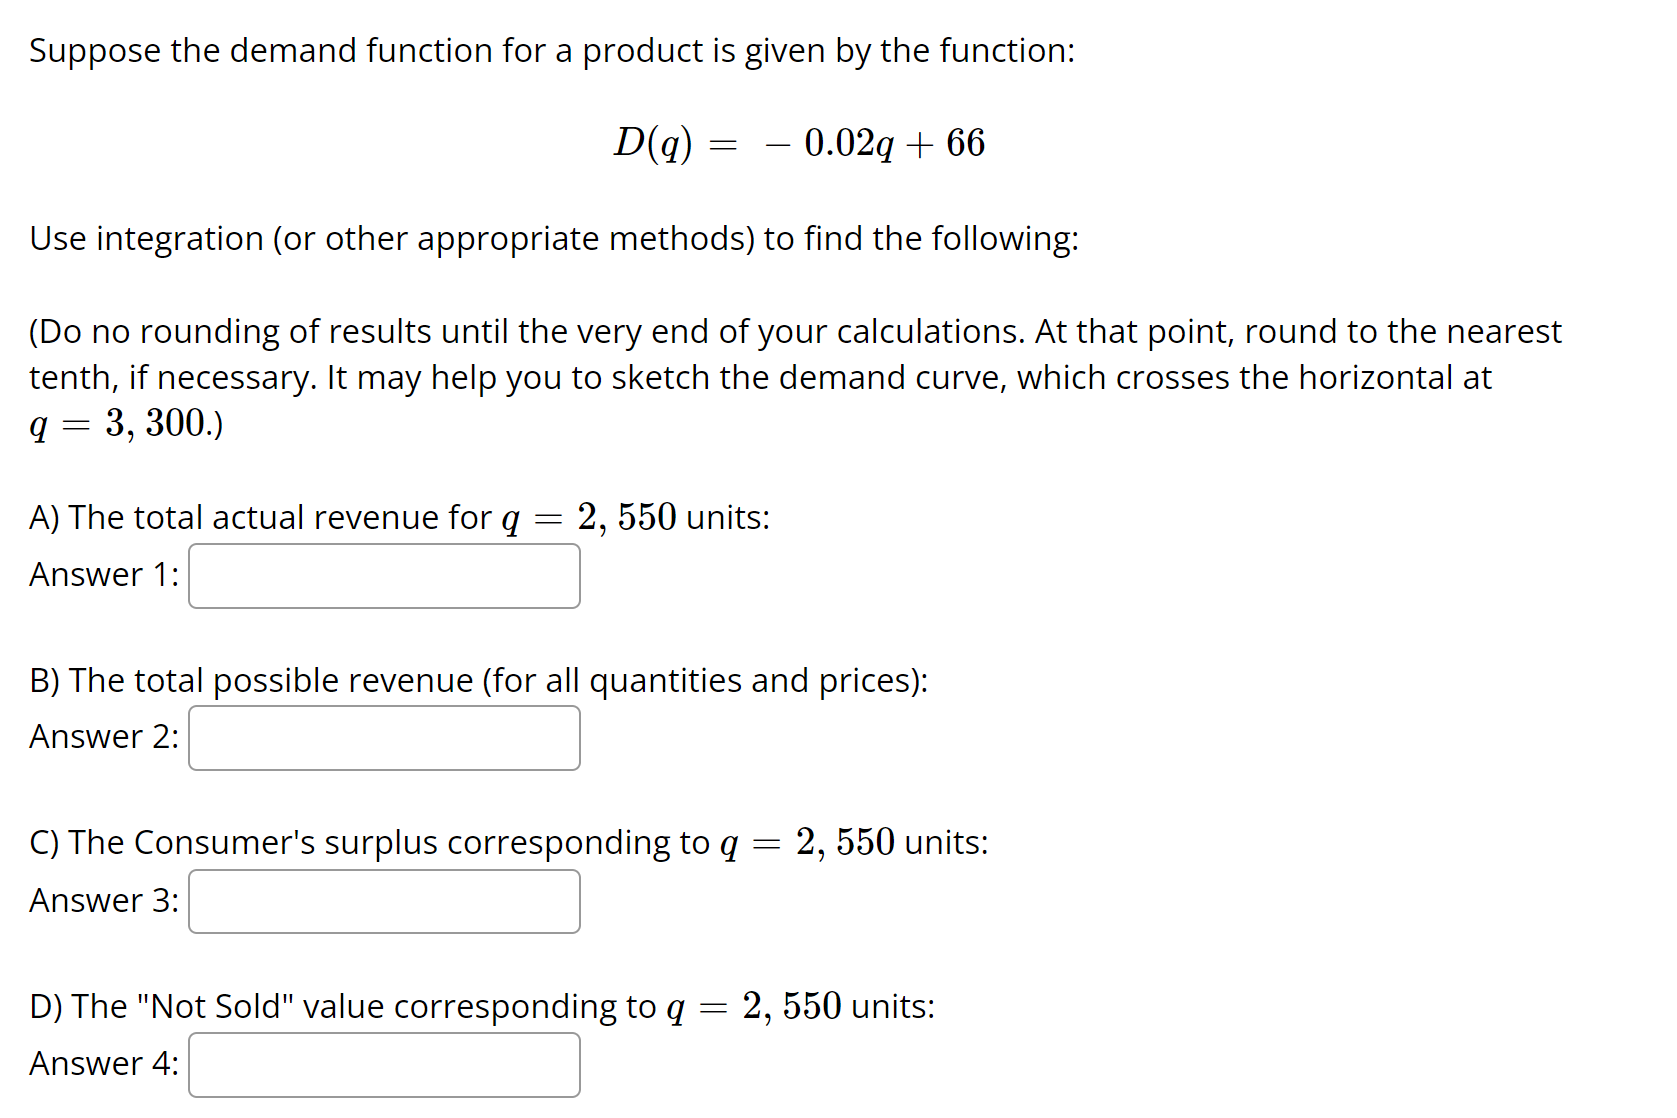The height and width of the screenshot is (1118, 1677).
Task: Click the Answer 1 label
Action: (102, 575)
